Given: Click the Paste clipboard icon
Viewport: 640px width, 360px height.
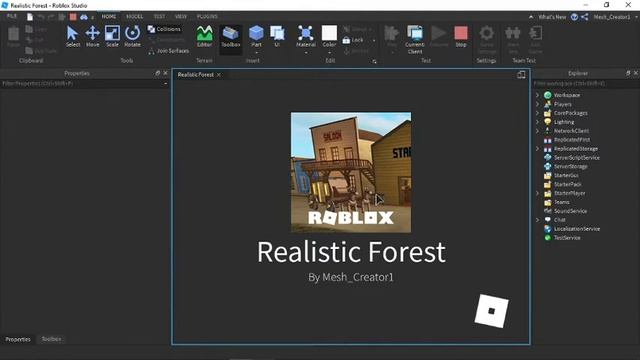Looking at the screenshot, I should coord(13,34).
